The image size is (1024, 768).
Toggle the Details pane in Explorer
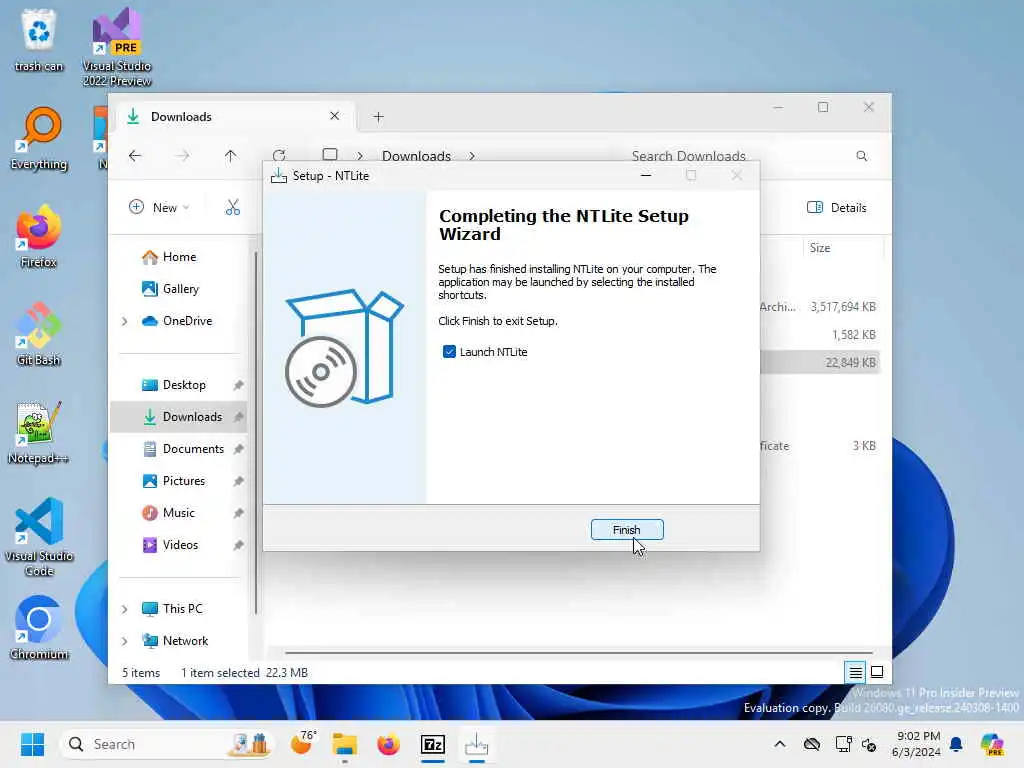tap(837, 208)
